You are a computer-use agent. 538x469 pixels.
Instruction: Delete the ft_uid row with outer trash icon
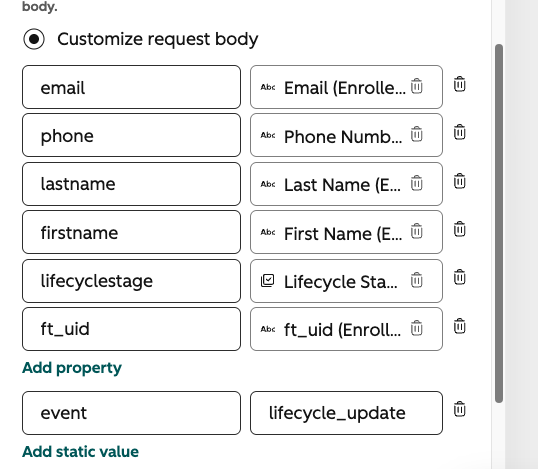point(459,326)
